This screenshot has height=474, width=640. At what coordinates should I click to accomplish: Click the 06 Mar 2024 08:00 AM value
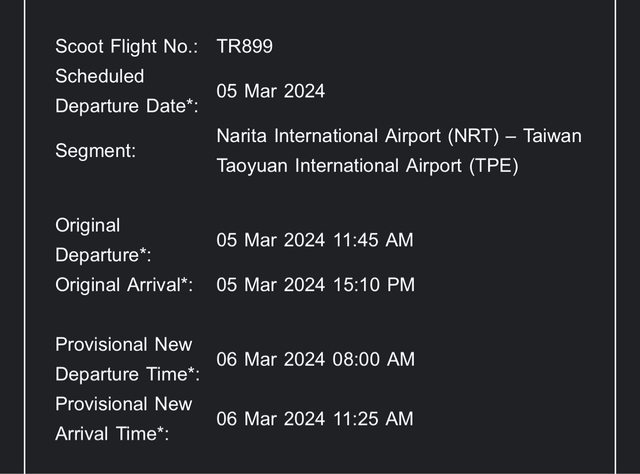315,359
